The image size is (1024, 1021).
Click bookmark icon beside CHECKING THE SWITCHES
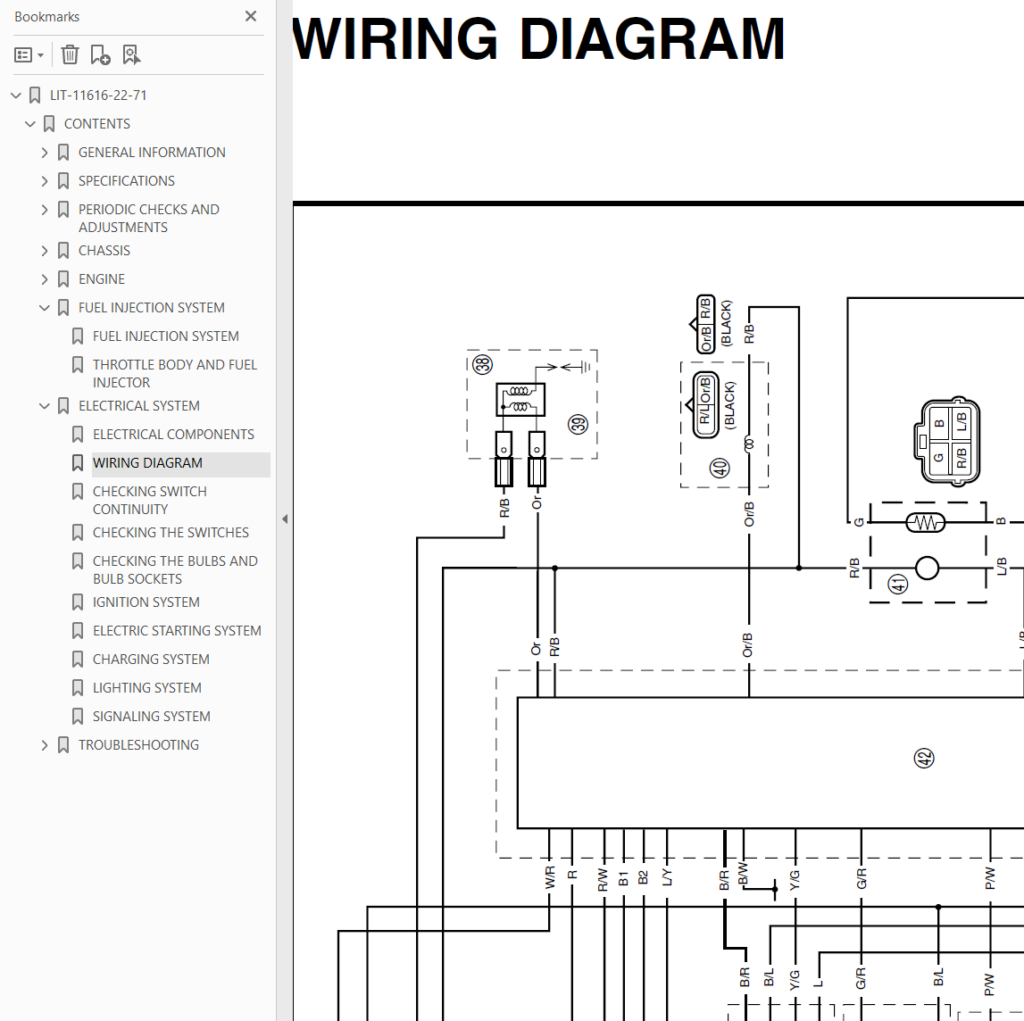pyautogui.click(x=78, y=533)
